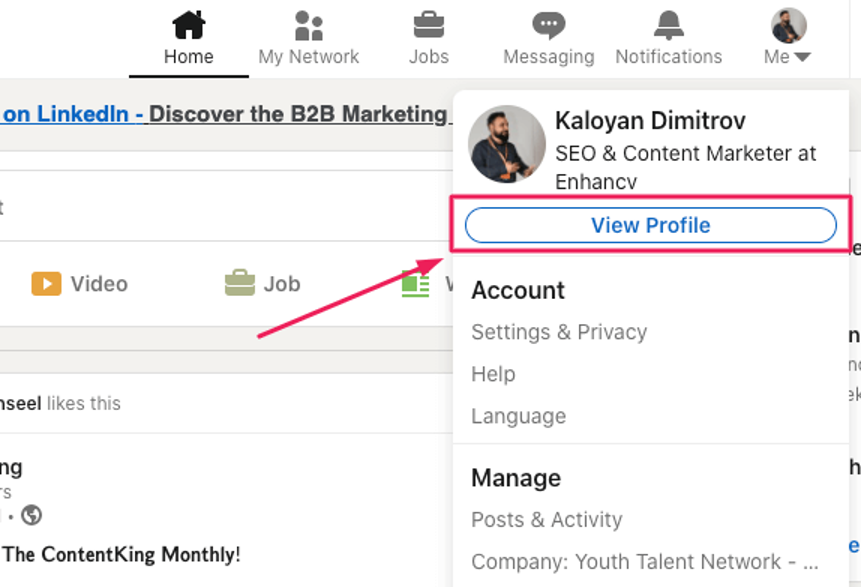Open Posts & Activity

(546, 519)
